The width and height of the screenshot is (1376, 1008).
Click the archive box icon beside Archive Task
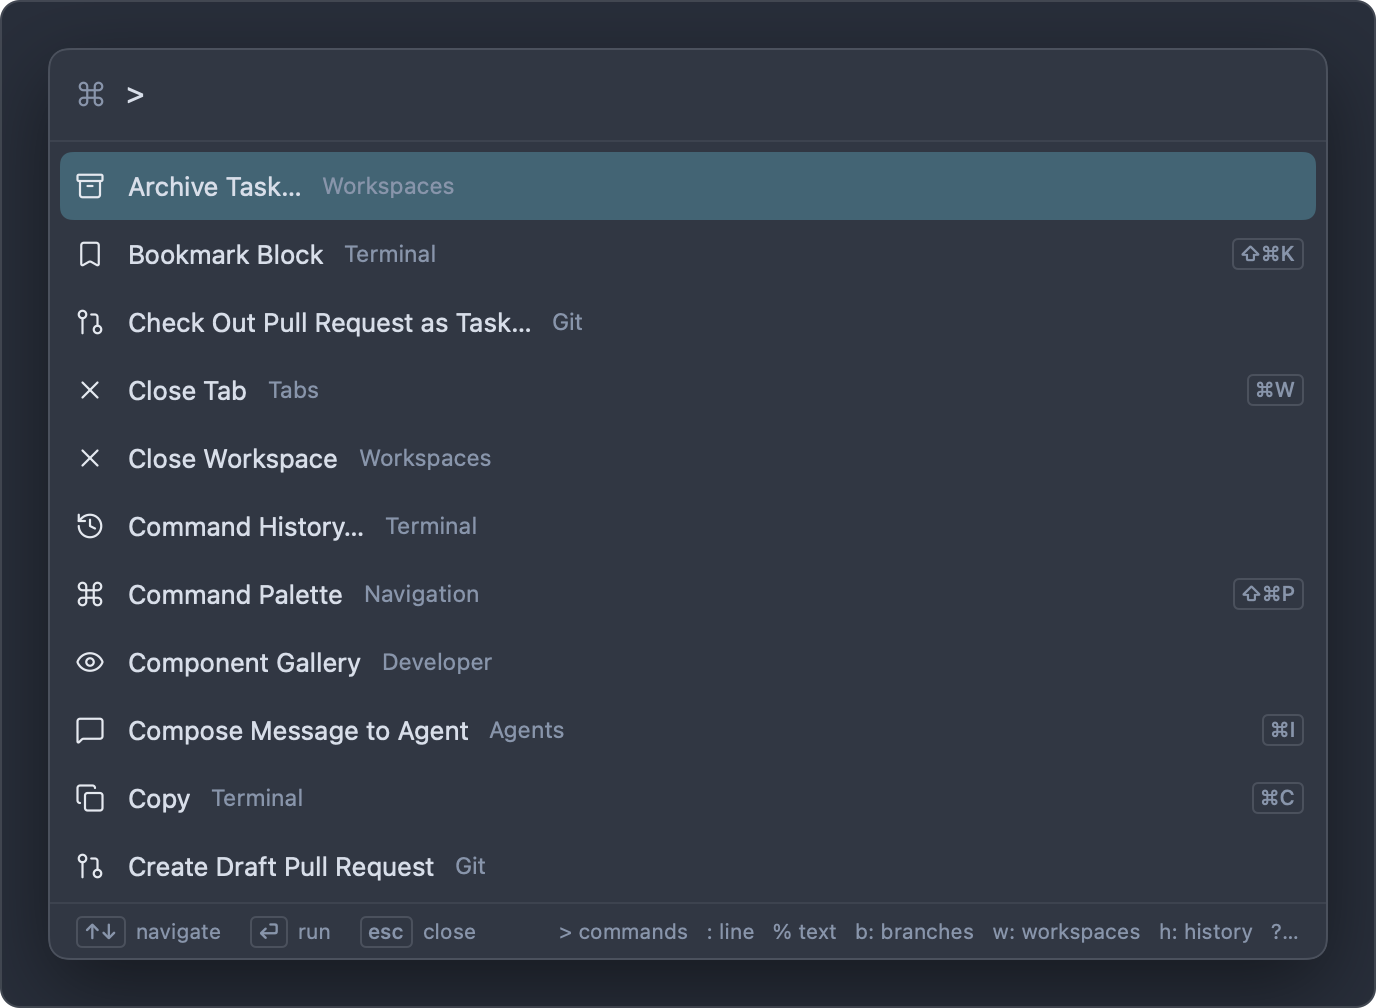coord(90,186)
